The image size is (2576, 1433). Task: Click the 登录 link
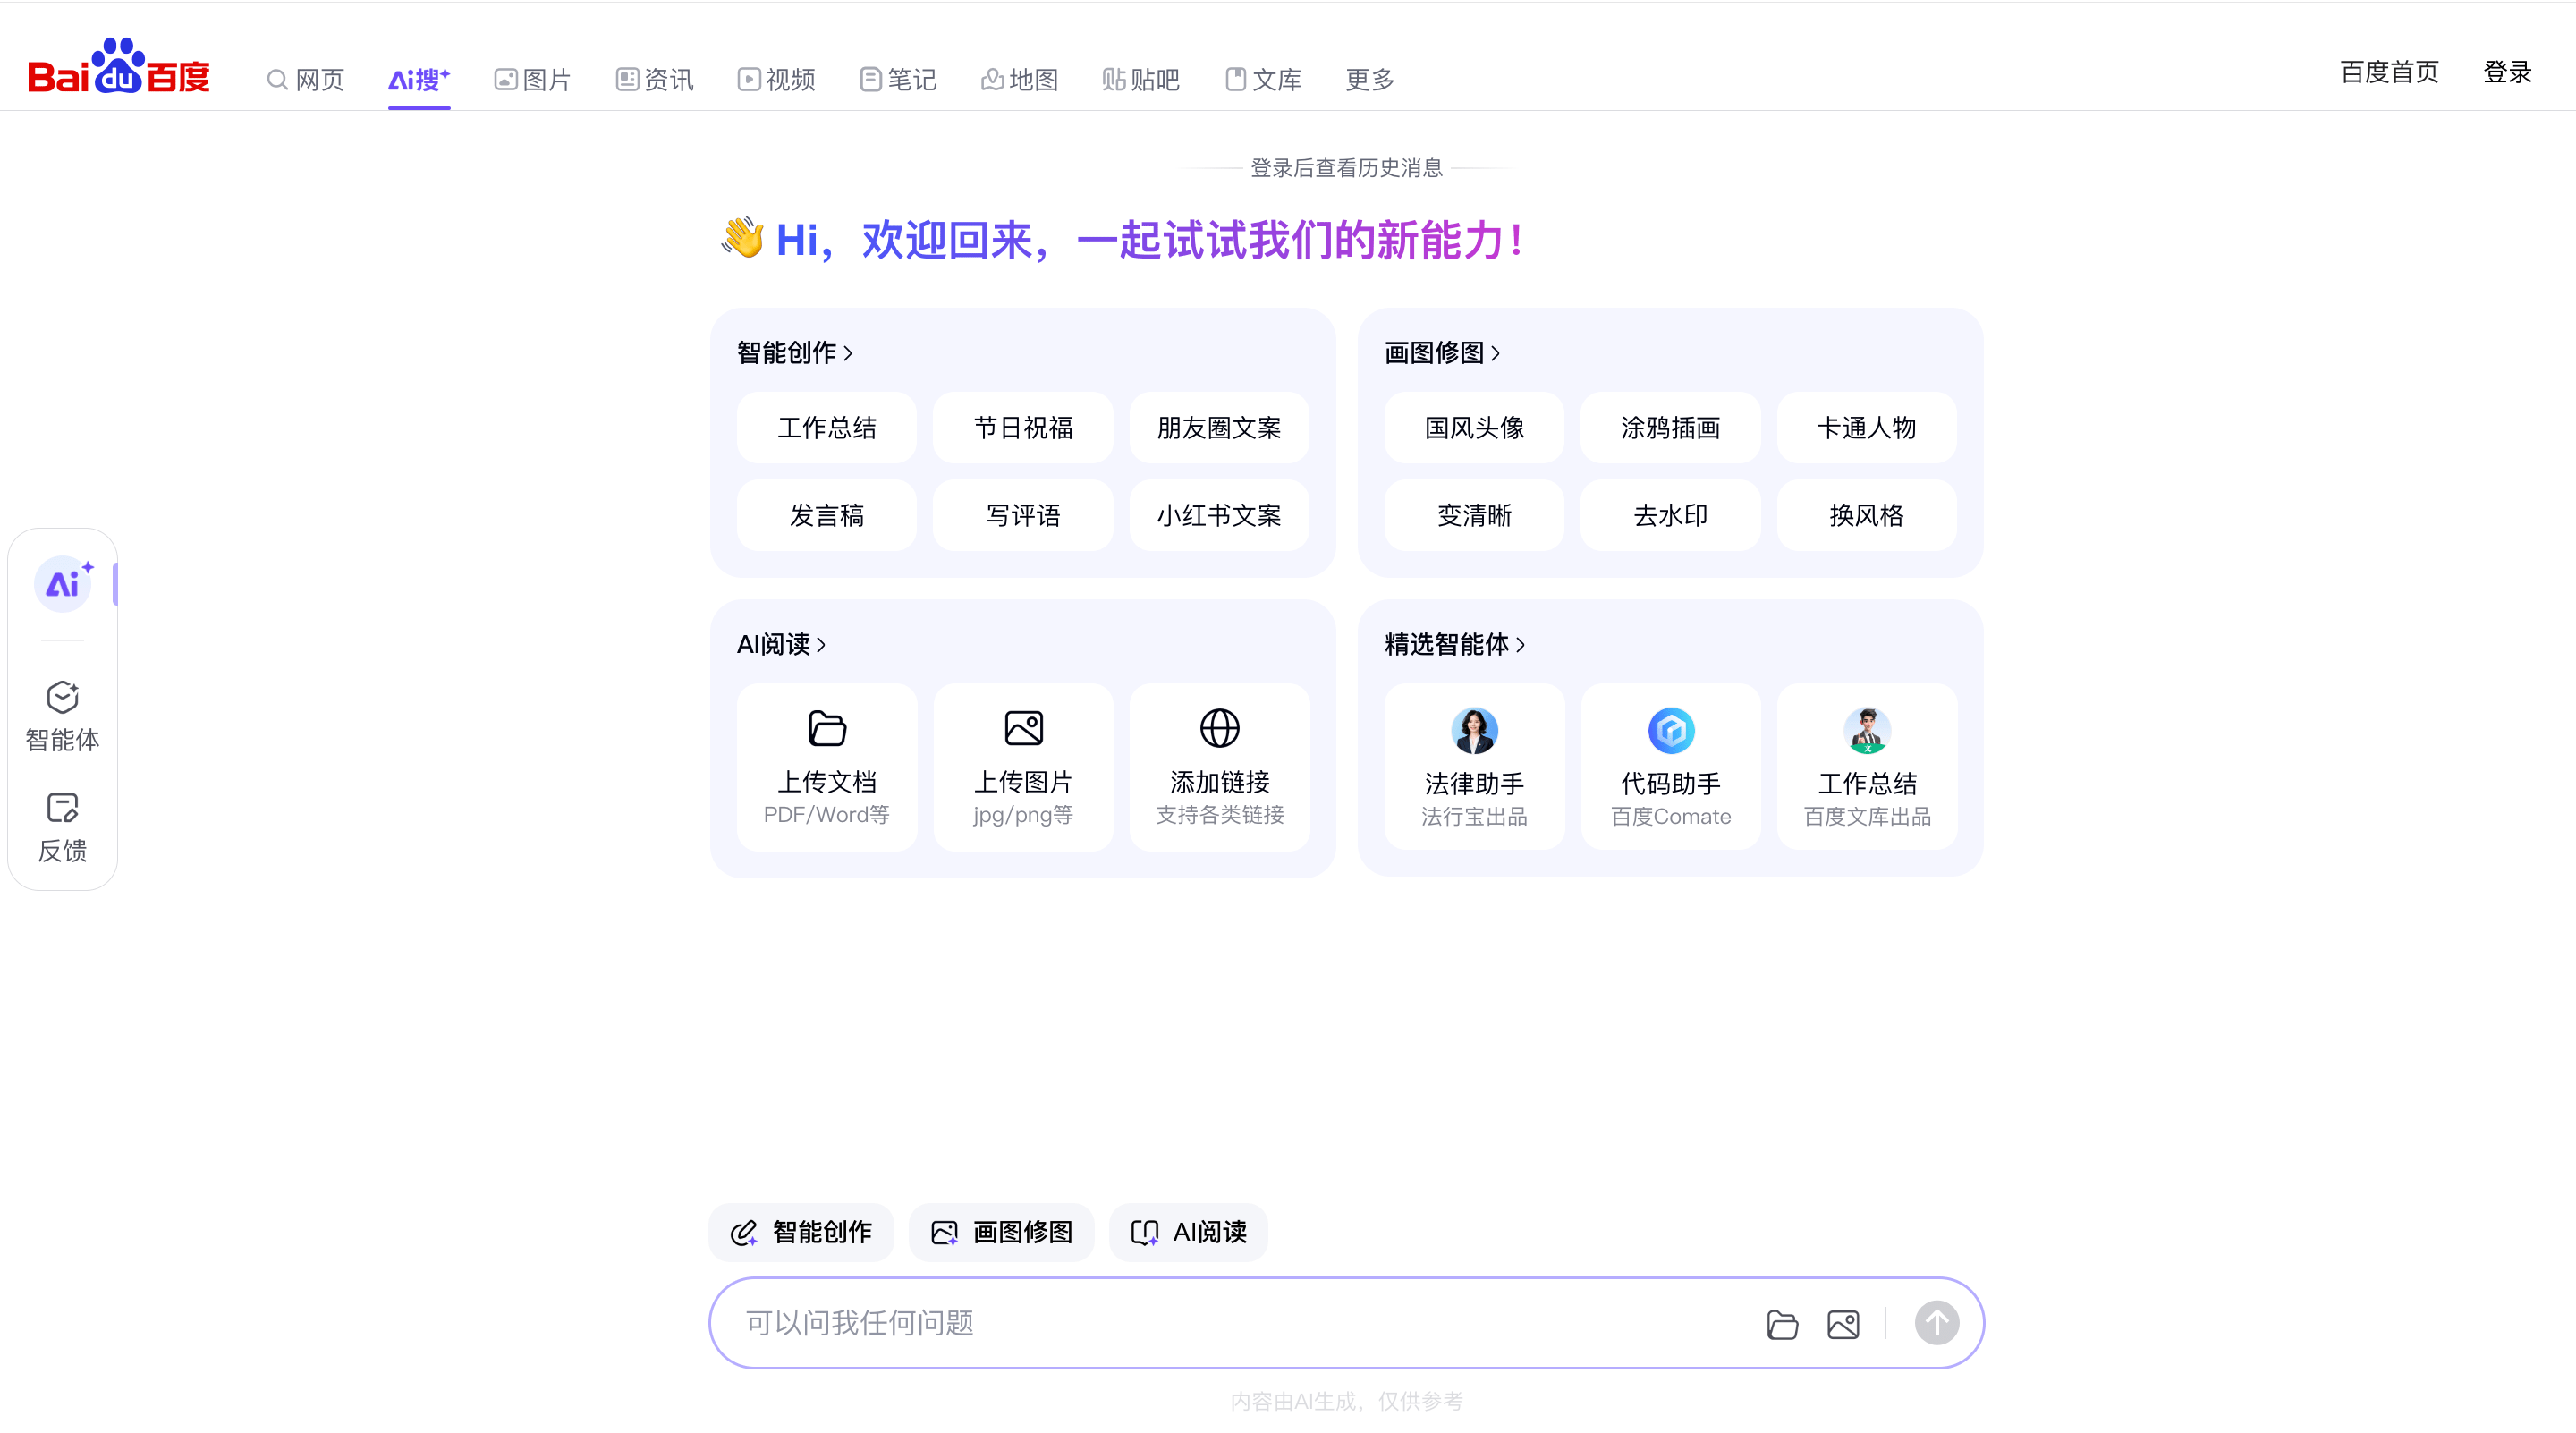coord(2507,72)
